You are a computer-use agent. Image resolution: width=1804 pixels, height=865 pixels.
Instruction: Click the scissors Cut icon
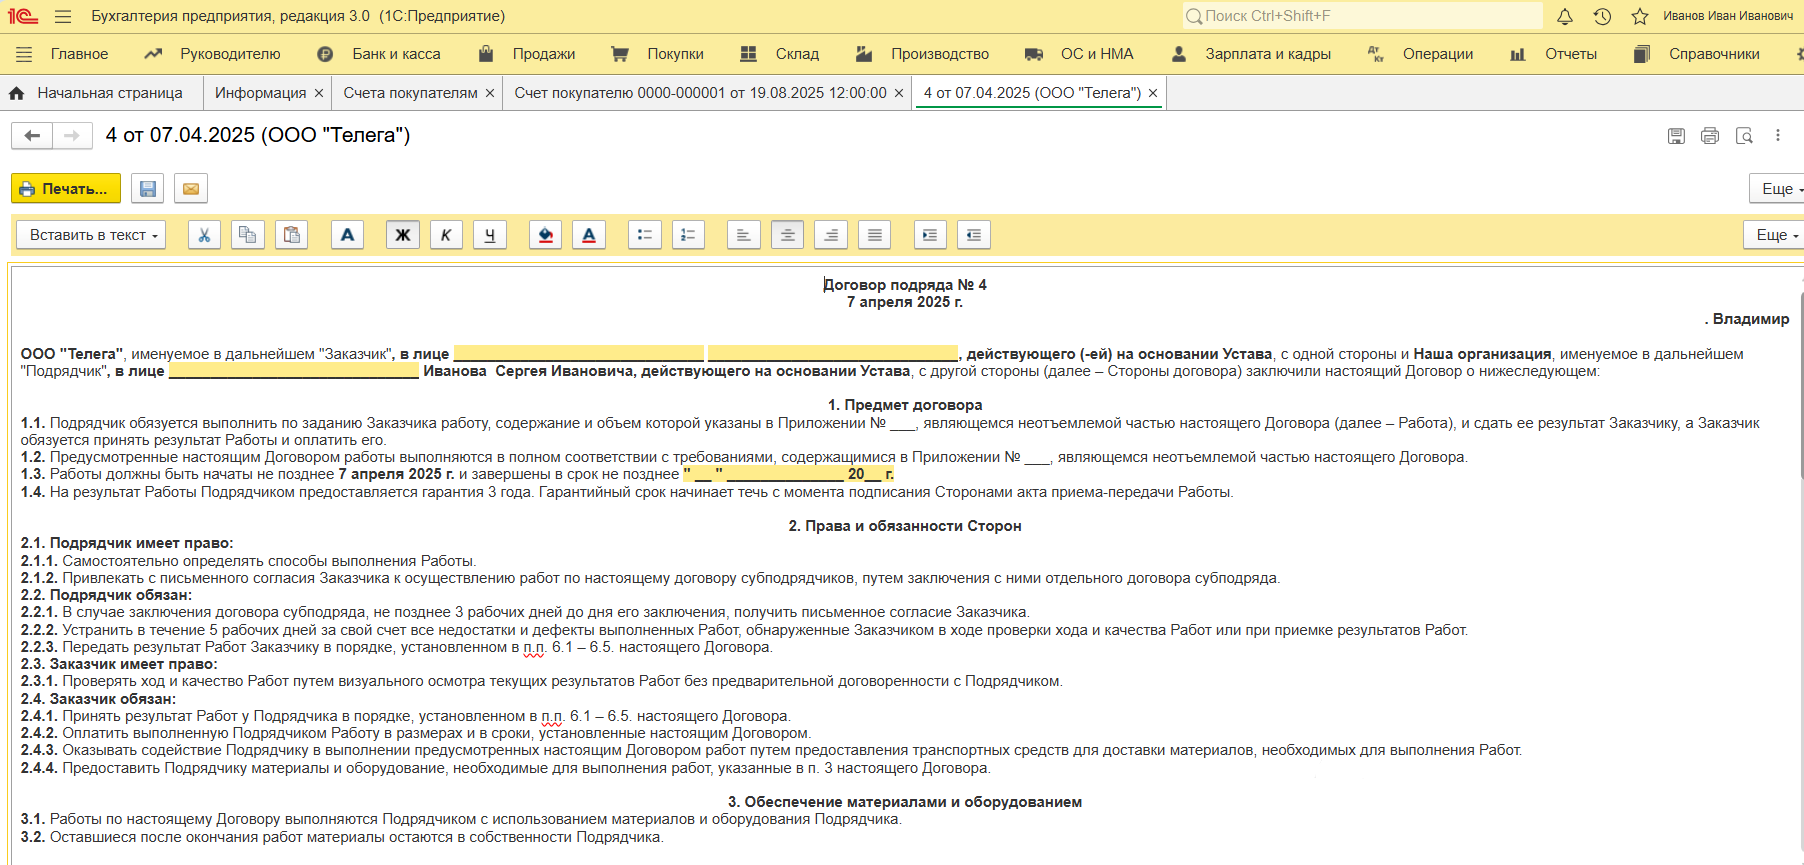tap(204, 235)
